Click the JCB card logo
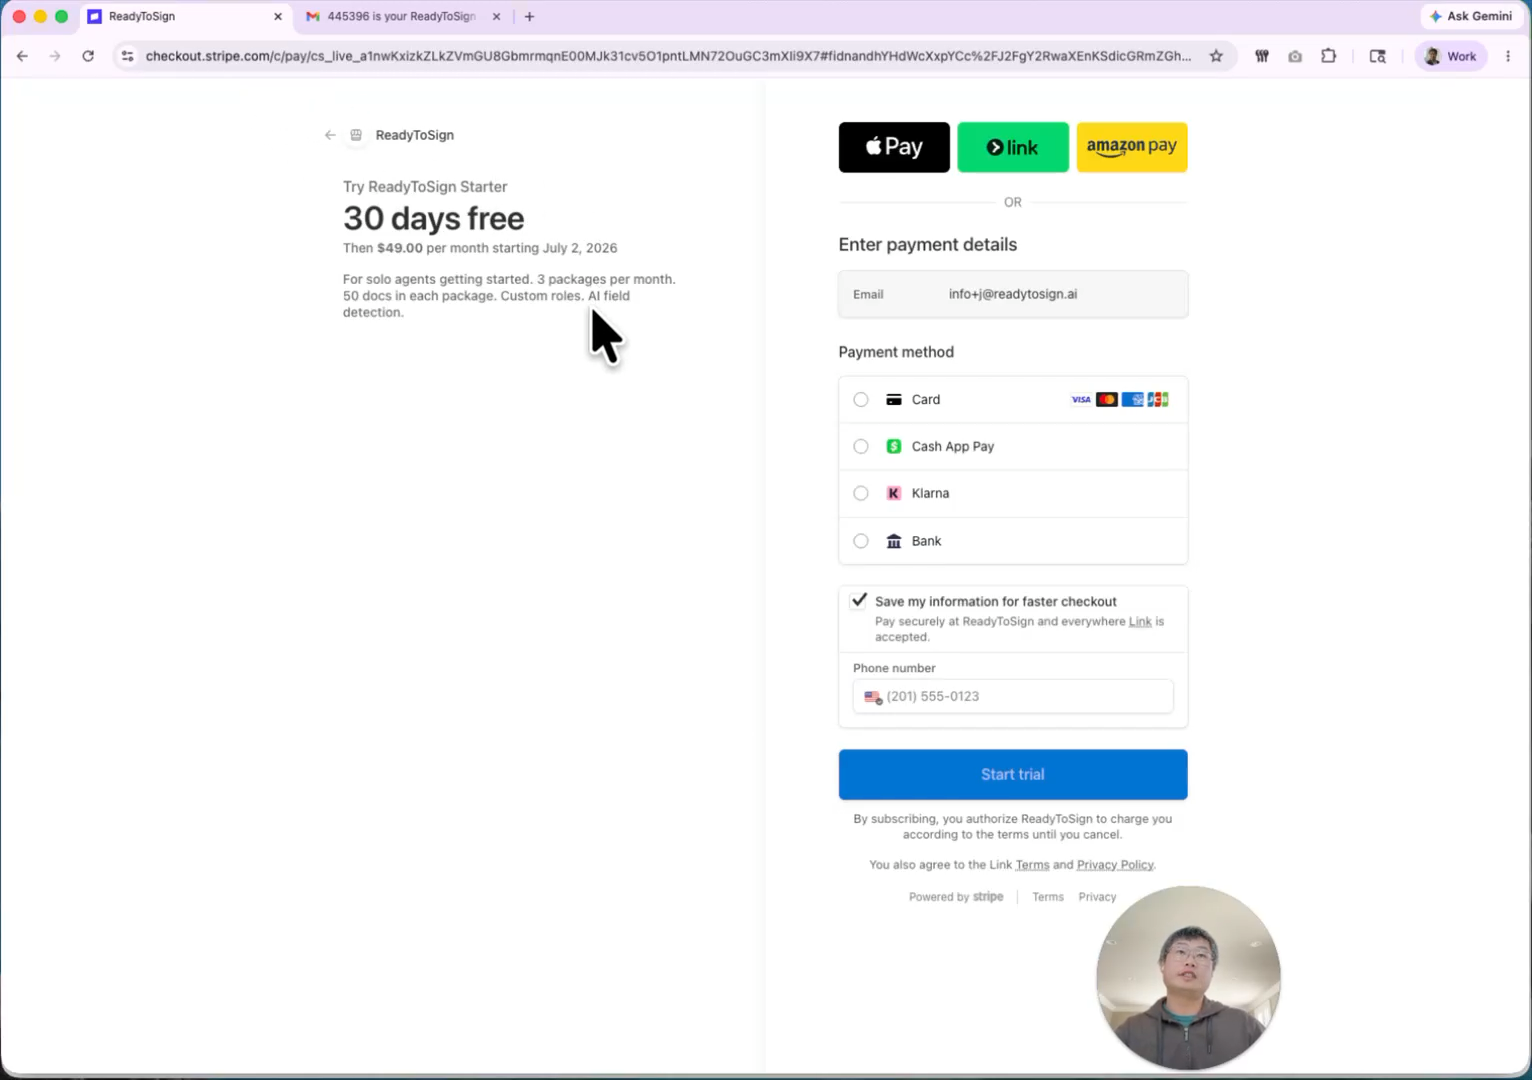The image size is (1532, 1080). pyautogui.click(x=1158, y=400)
